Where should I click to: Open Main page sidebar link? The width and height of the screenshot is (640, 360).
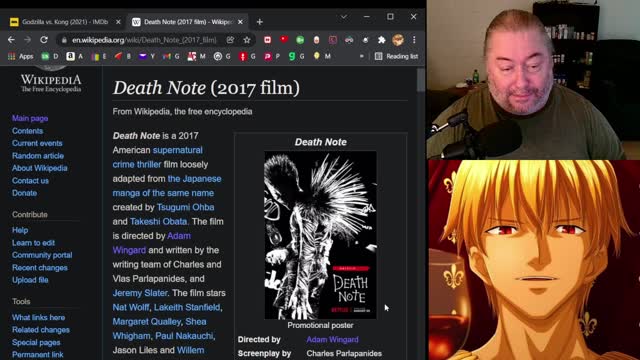pyautogui.click(x=30, y=118)
